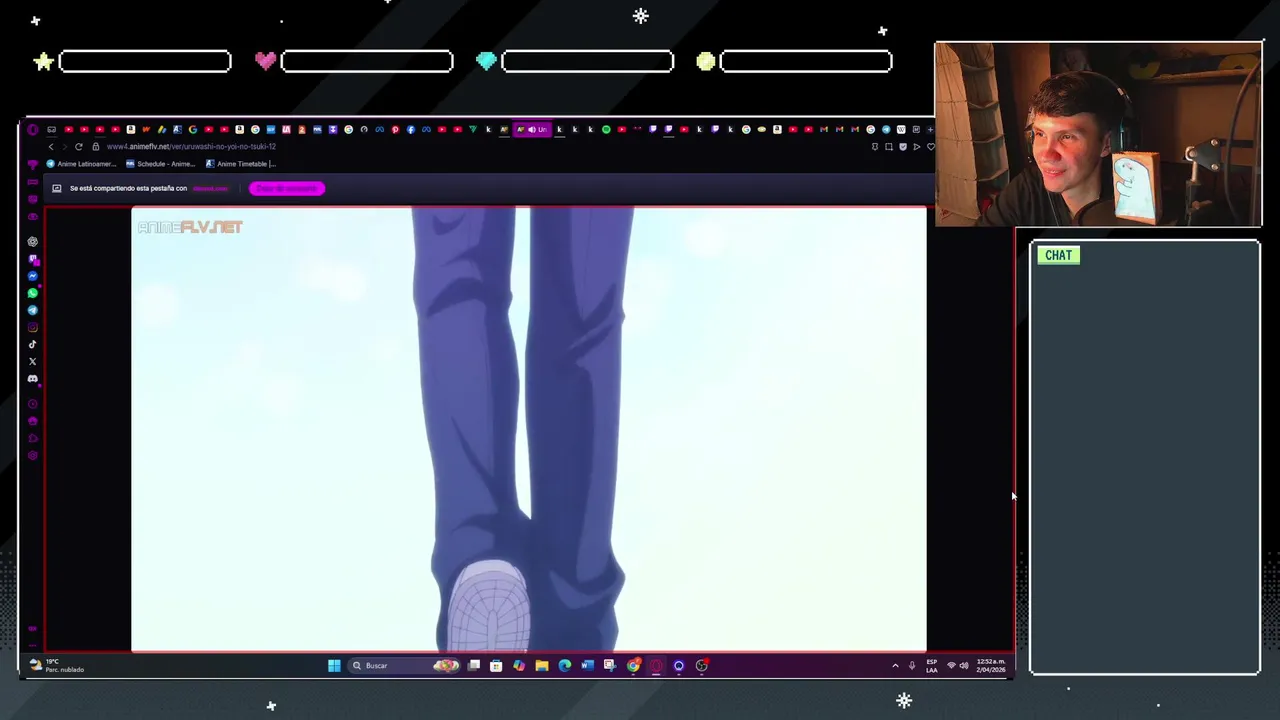Open the ESP LAA language switcher

931,666
